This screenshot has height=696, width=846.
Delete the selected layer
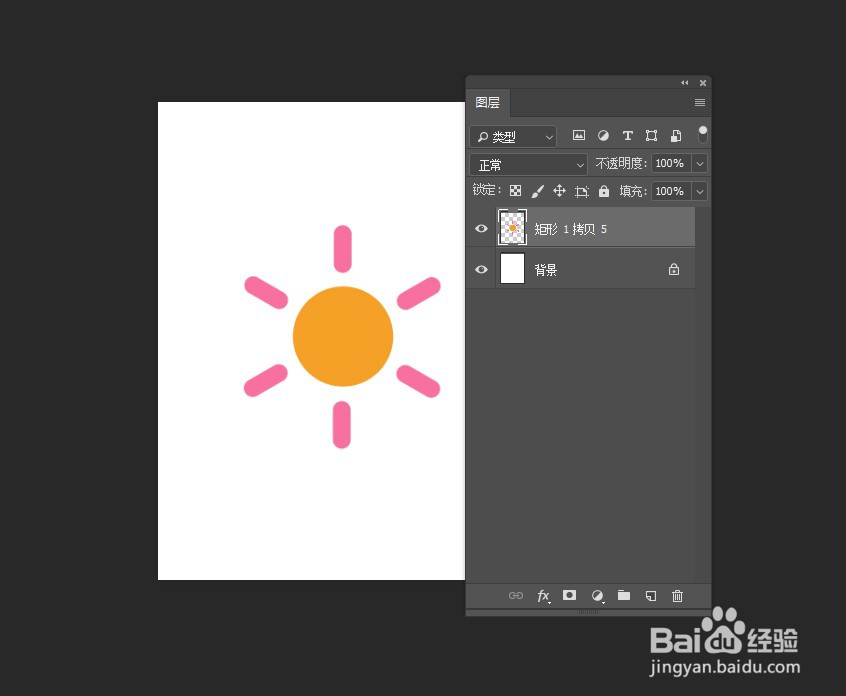[677, 596]
